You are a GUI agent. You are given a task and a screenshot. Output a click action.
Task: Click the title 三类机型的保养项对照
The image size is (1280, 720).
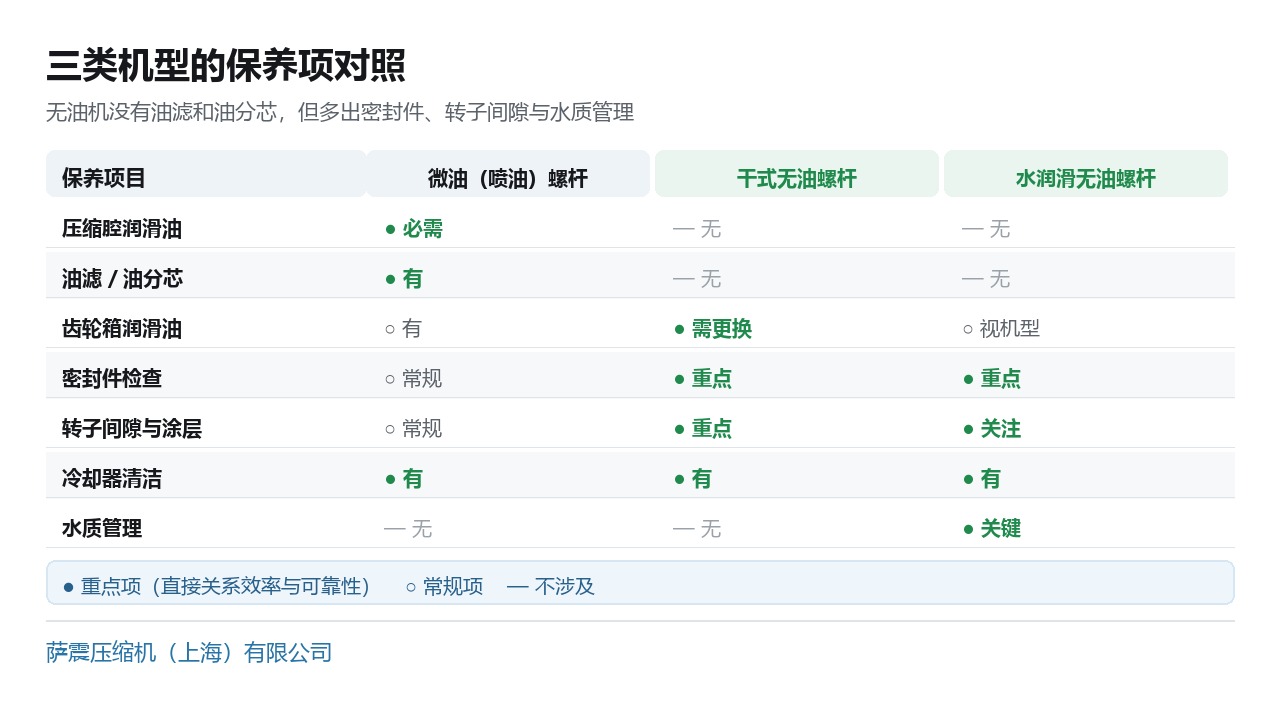(226, 66)
